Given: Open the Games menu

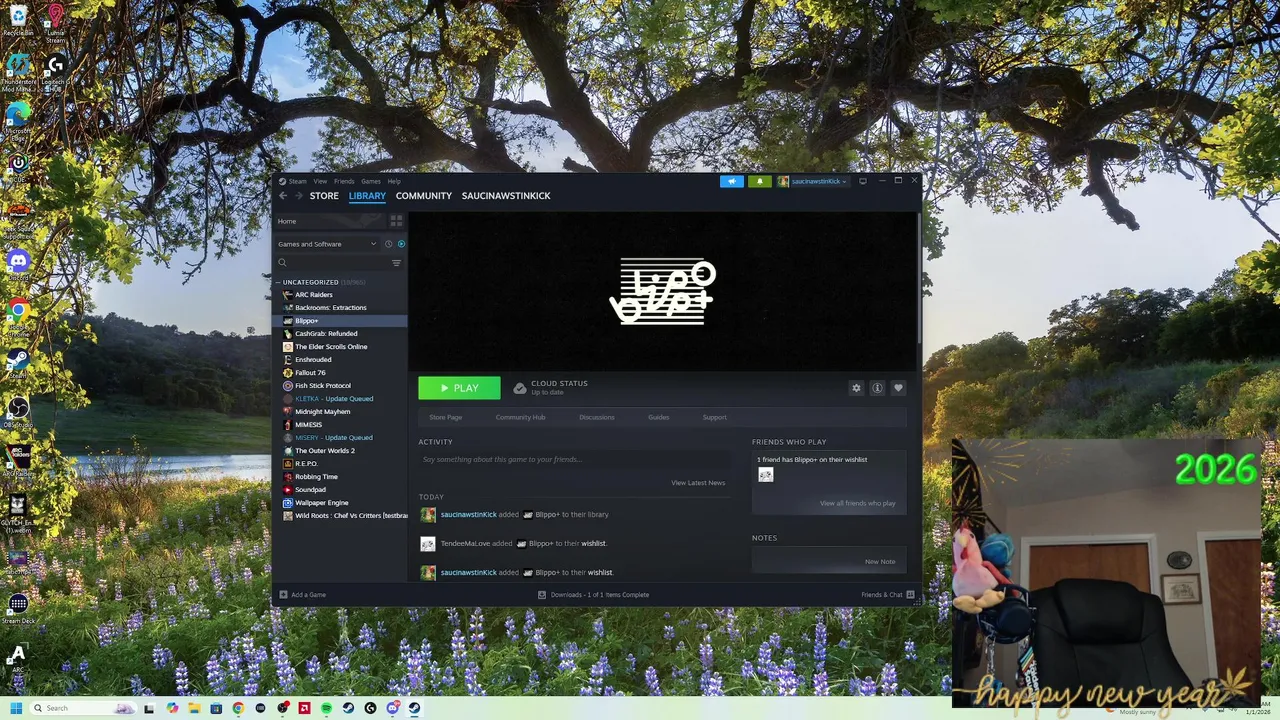Looking at the screenshot, I should pos(371,181).
